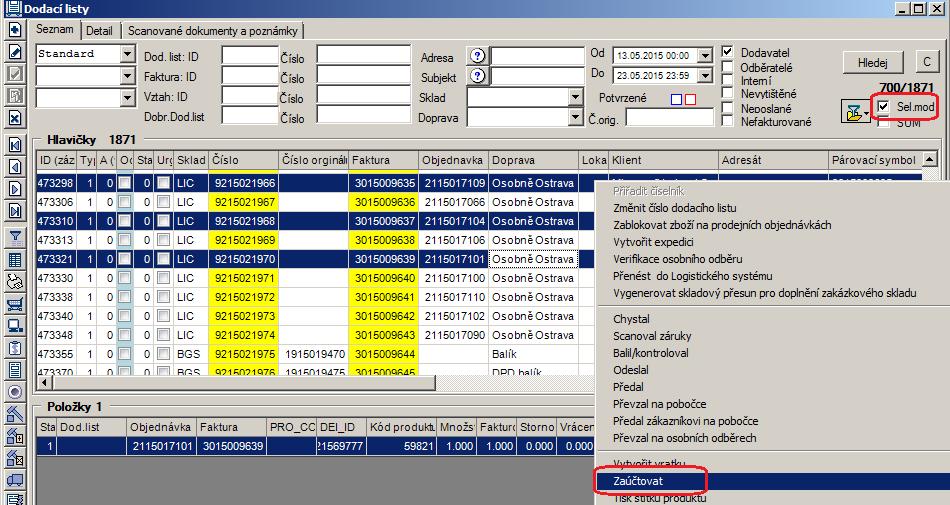This screenshot has width=950, height=505.
Task: Tick the blue Potvrzené box
Action: (x=677, y=99)
